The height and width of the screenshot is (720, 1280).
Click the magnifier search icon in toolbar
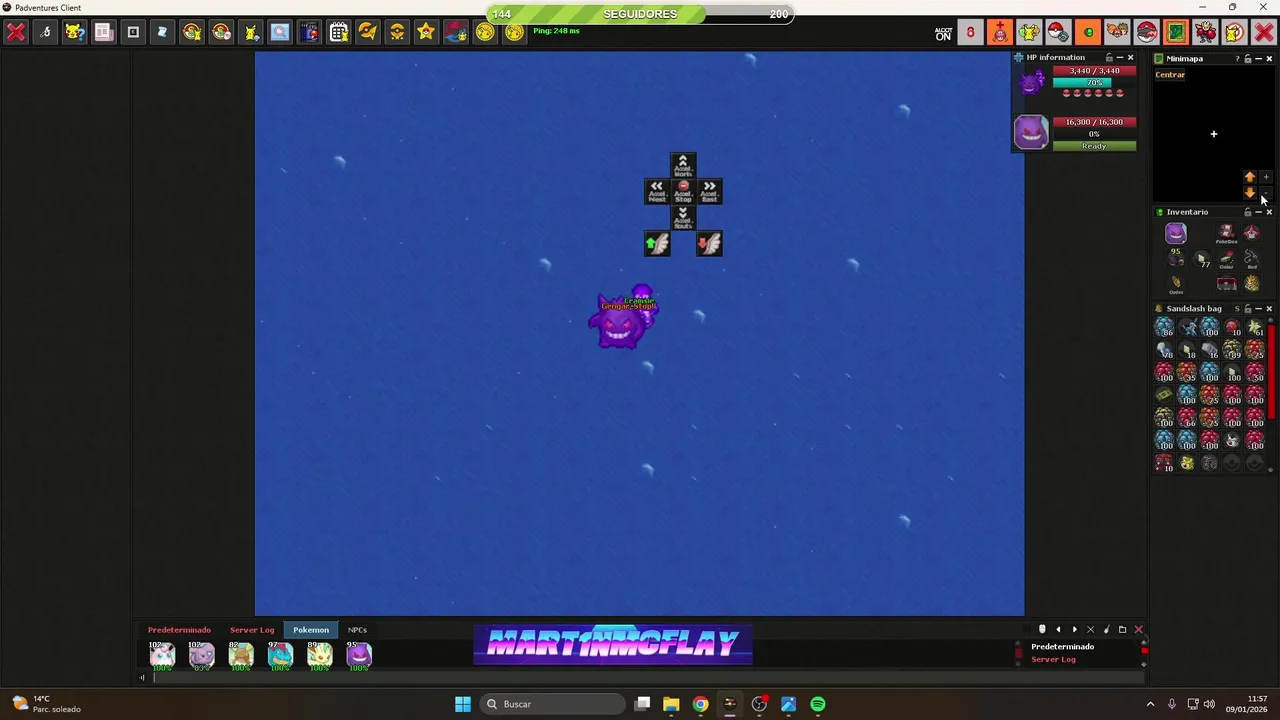coord(279,32)
